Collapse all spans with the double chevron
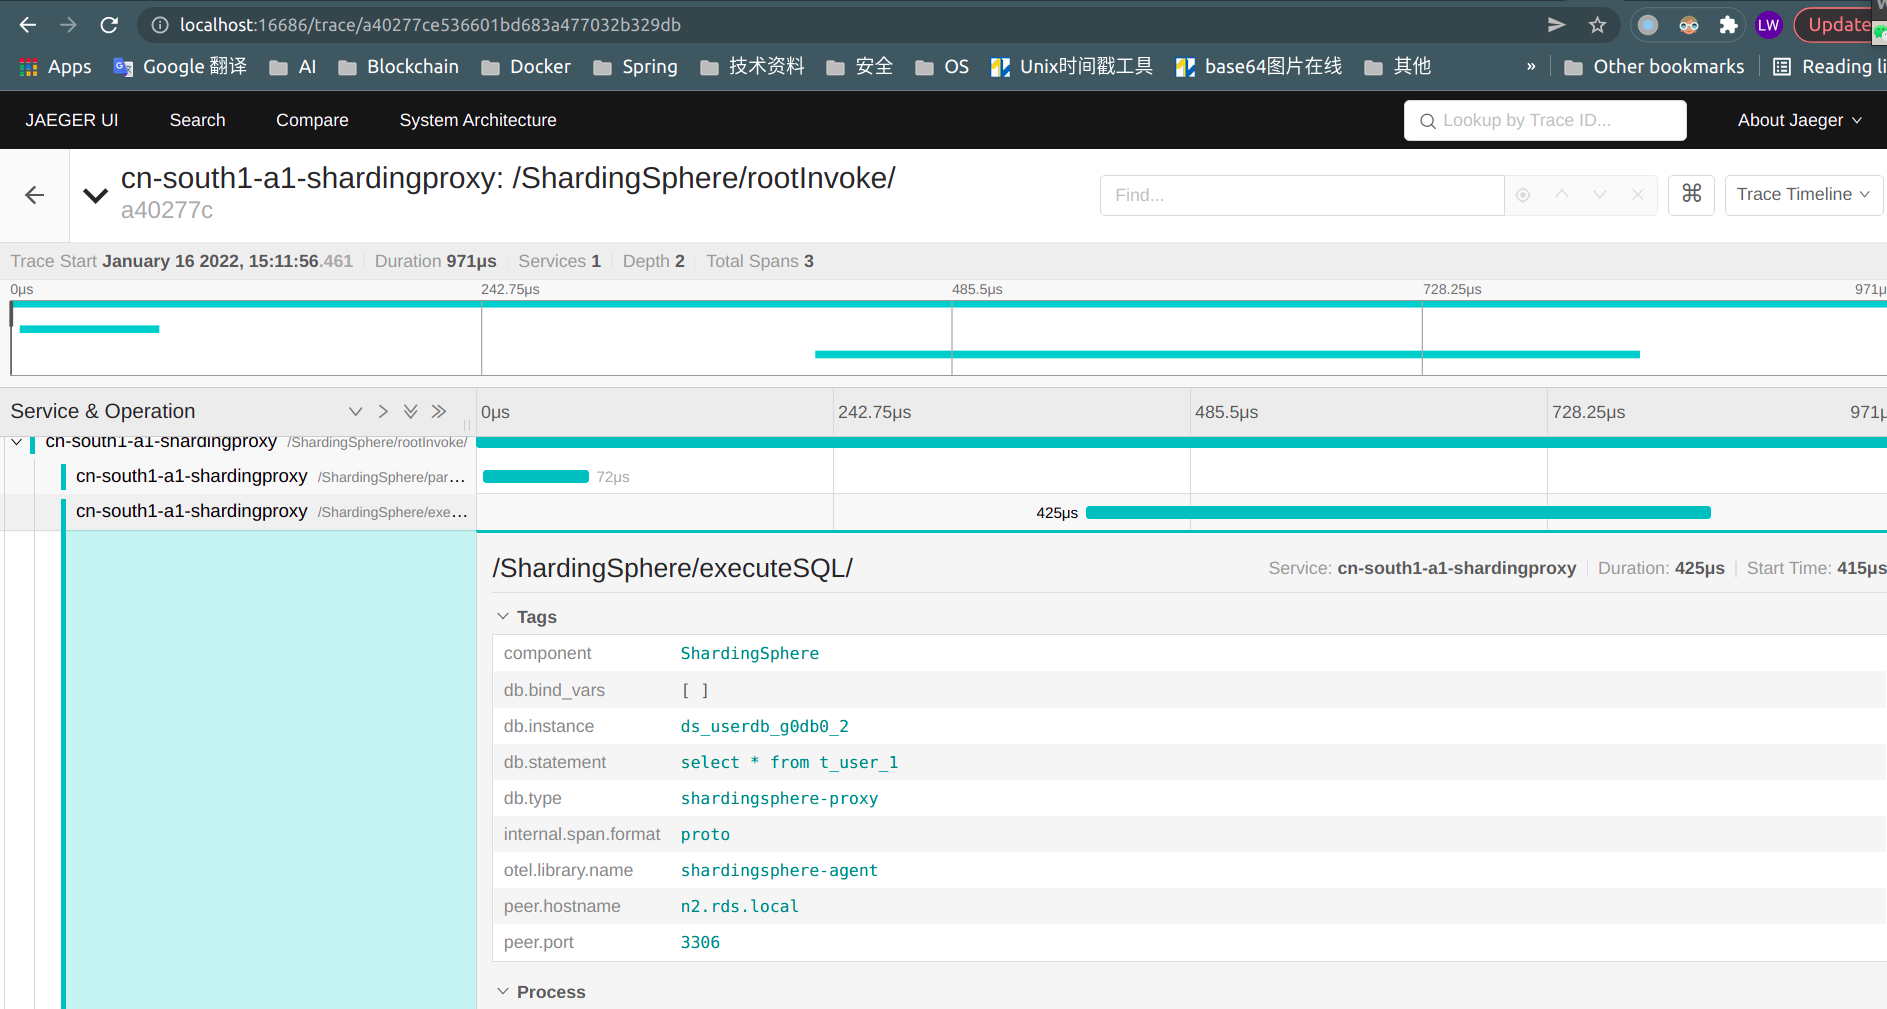The image size is (1887, 1009). (x=410, y=412)
